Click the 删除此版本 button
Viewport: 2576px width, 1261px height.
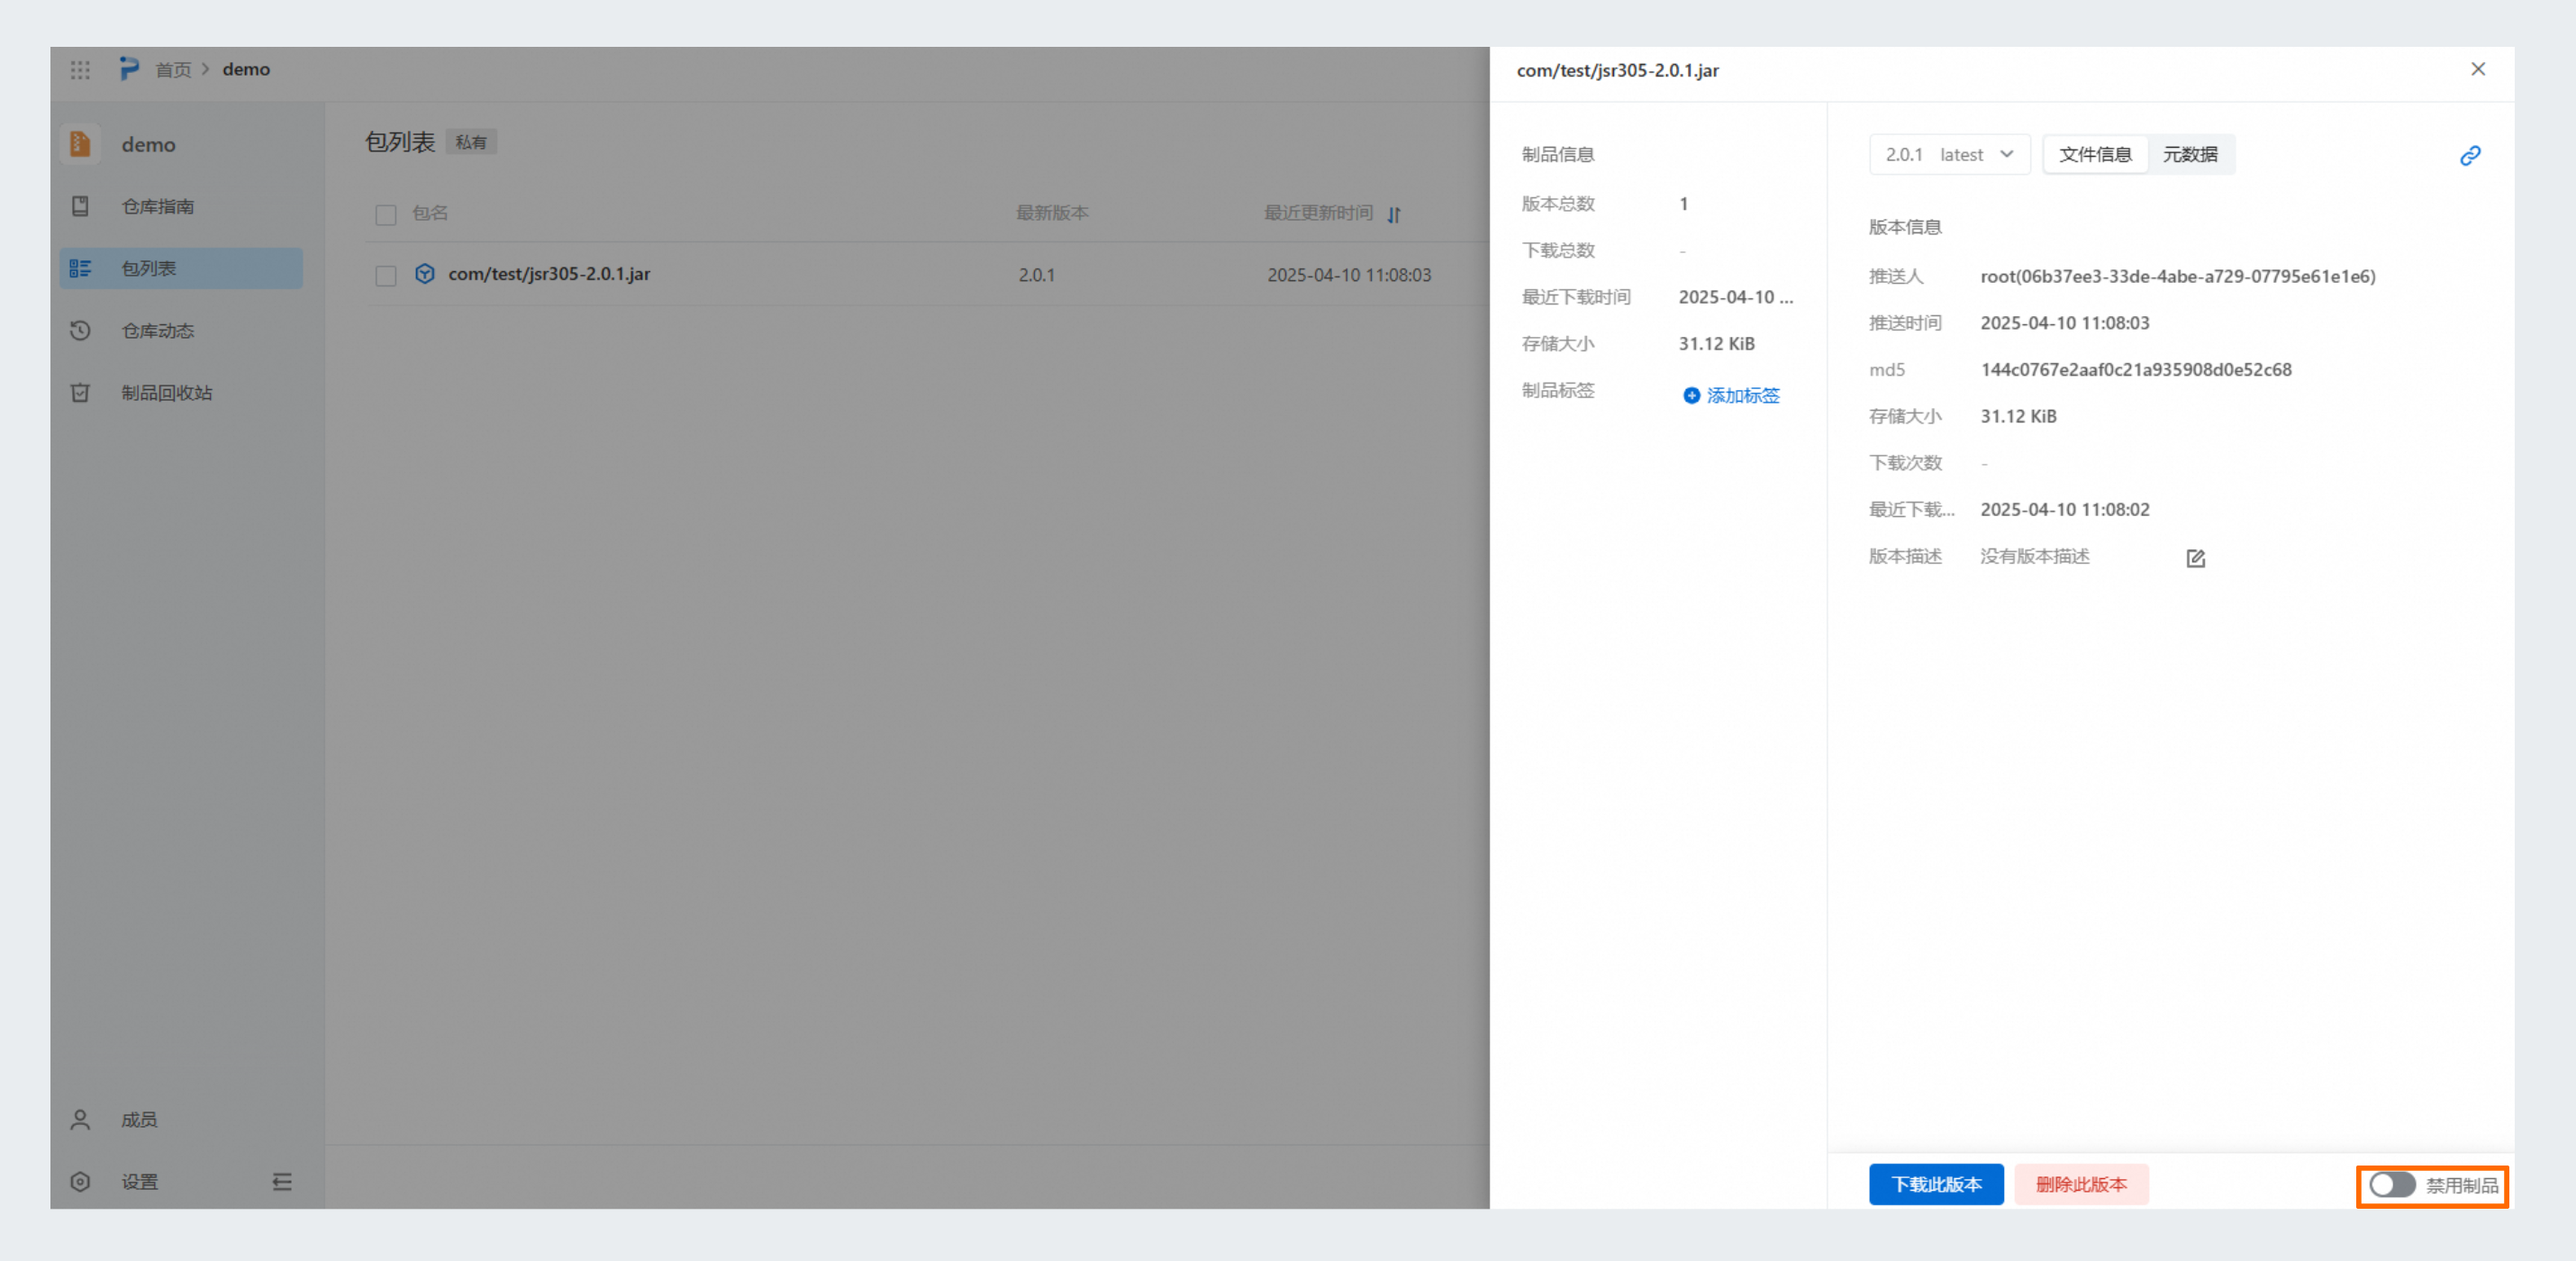click(x=2080, y=1185)
